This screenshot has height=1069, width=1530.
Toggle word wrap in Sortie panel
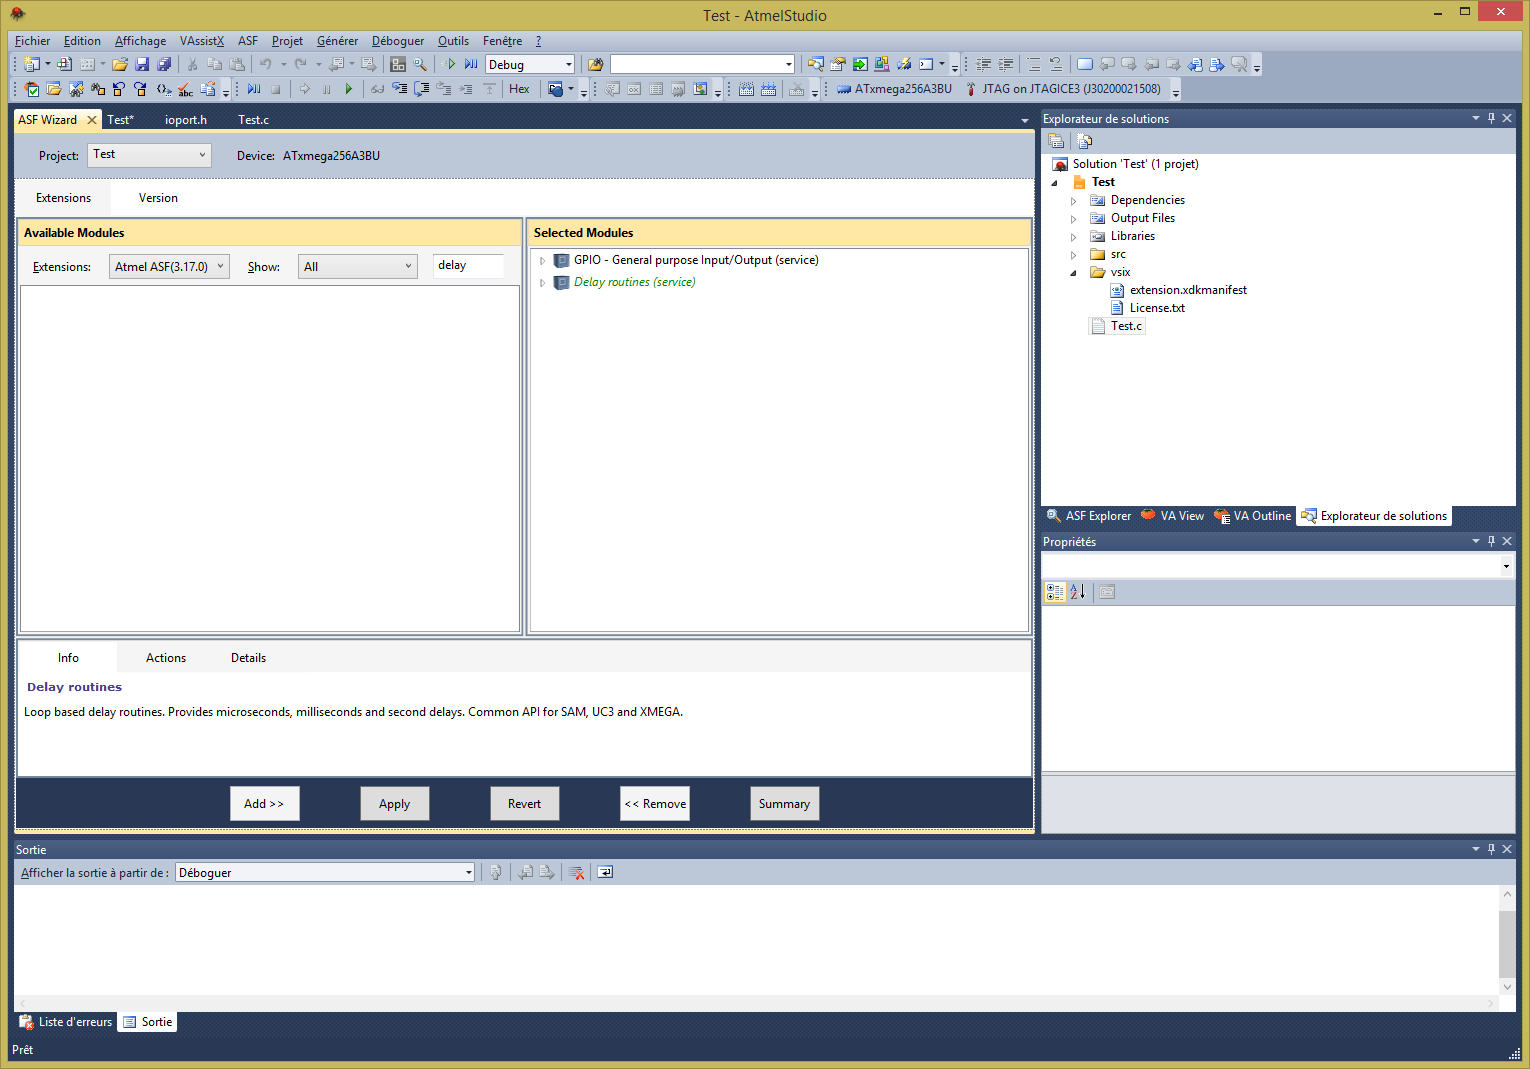click(605, 873)
